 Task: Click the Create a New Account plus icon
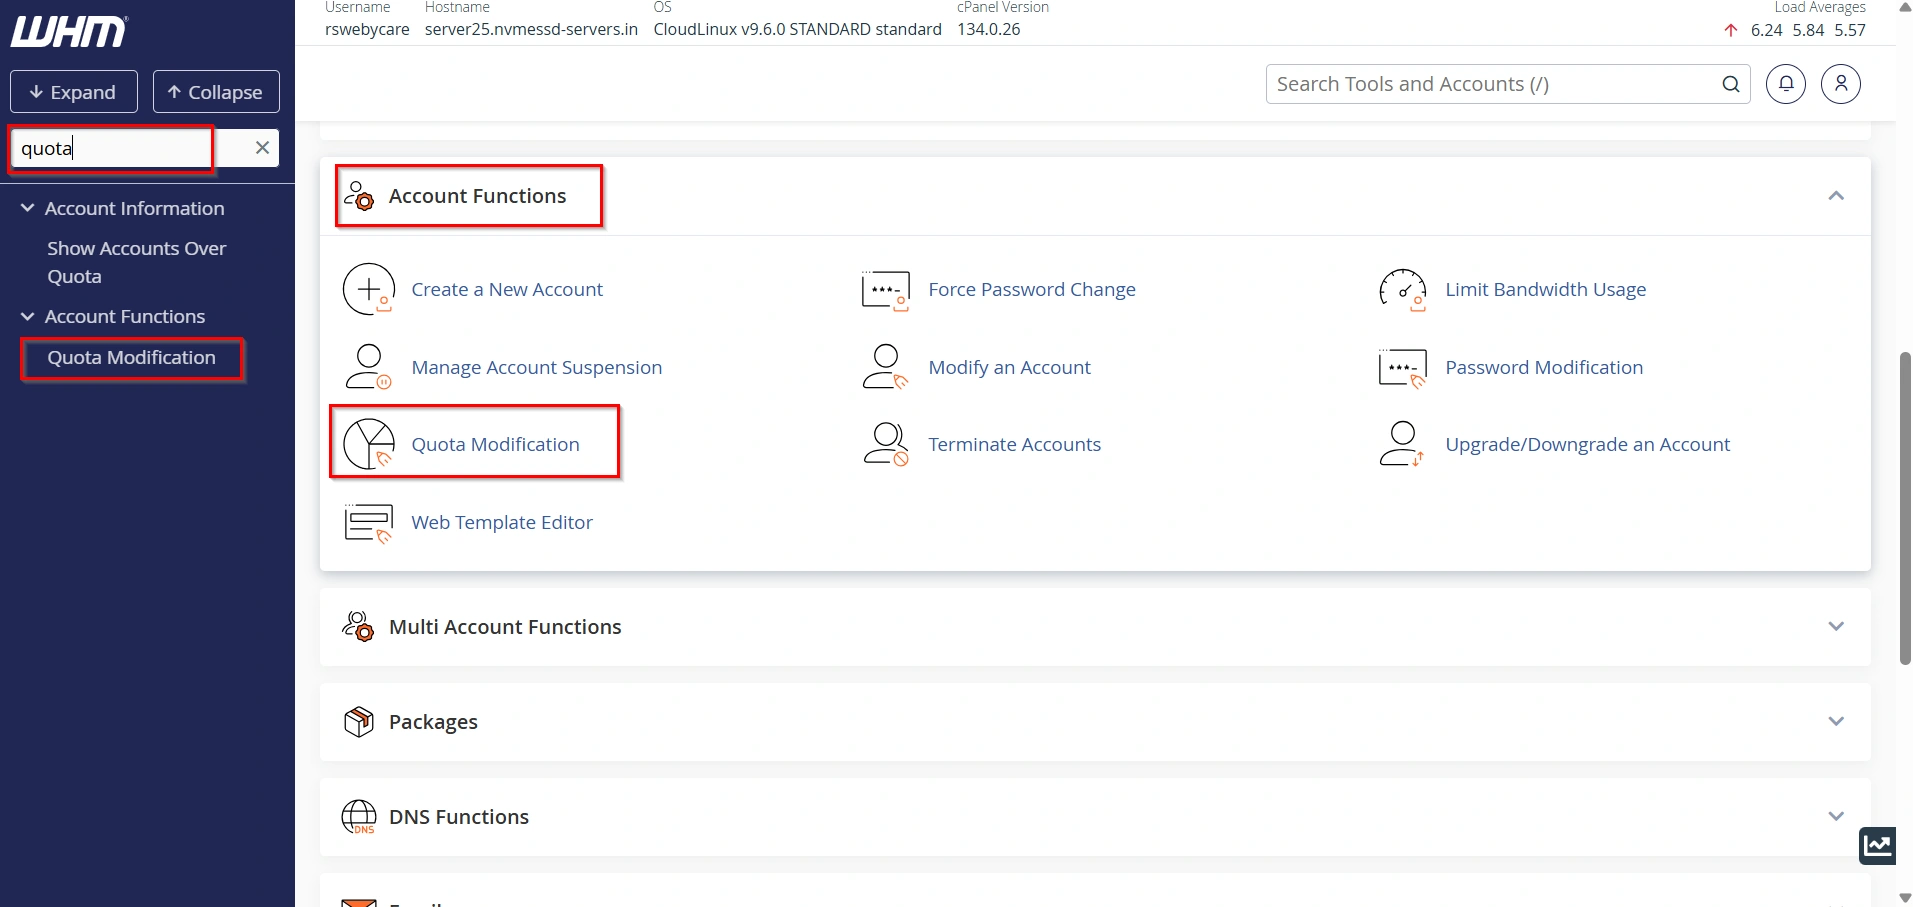pos(369,289)
